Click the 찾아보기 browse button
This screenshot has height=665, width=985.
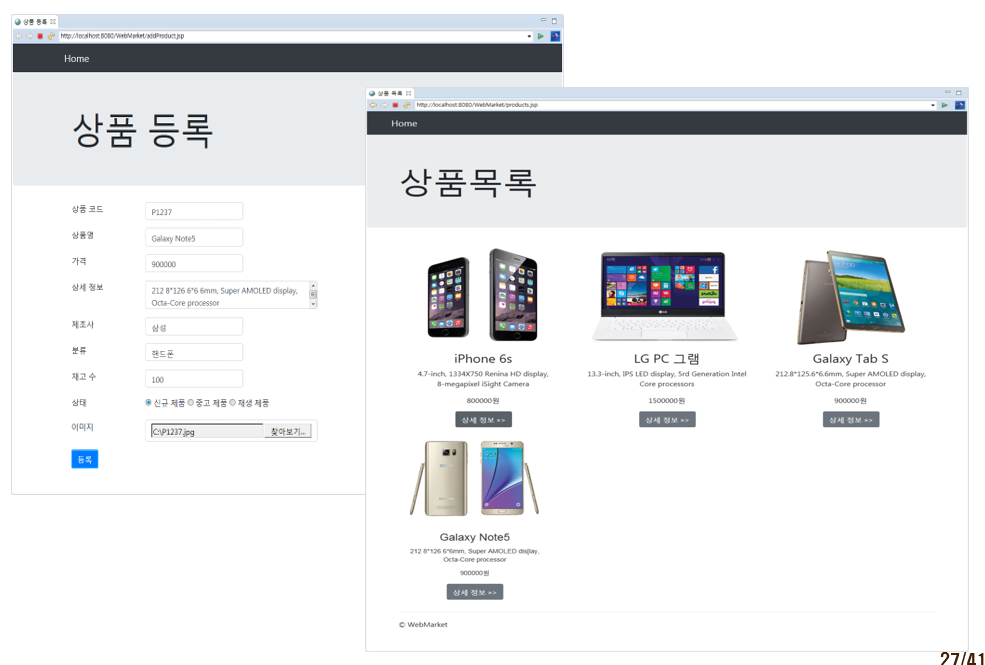tap(288, 431)
